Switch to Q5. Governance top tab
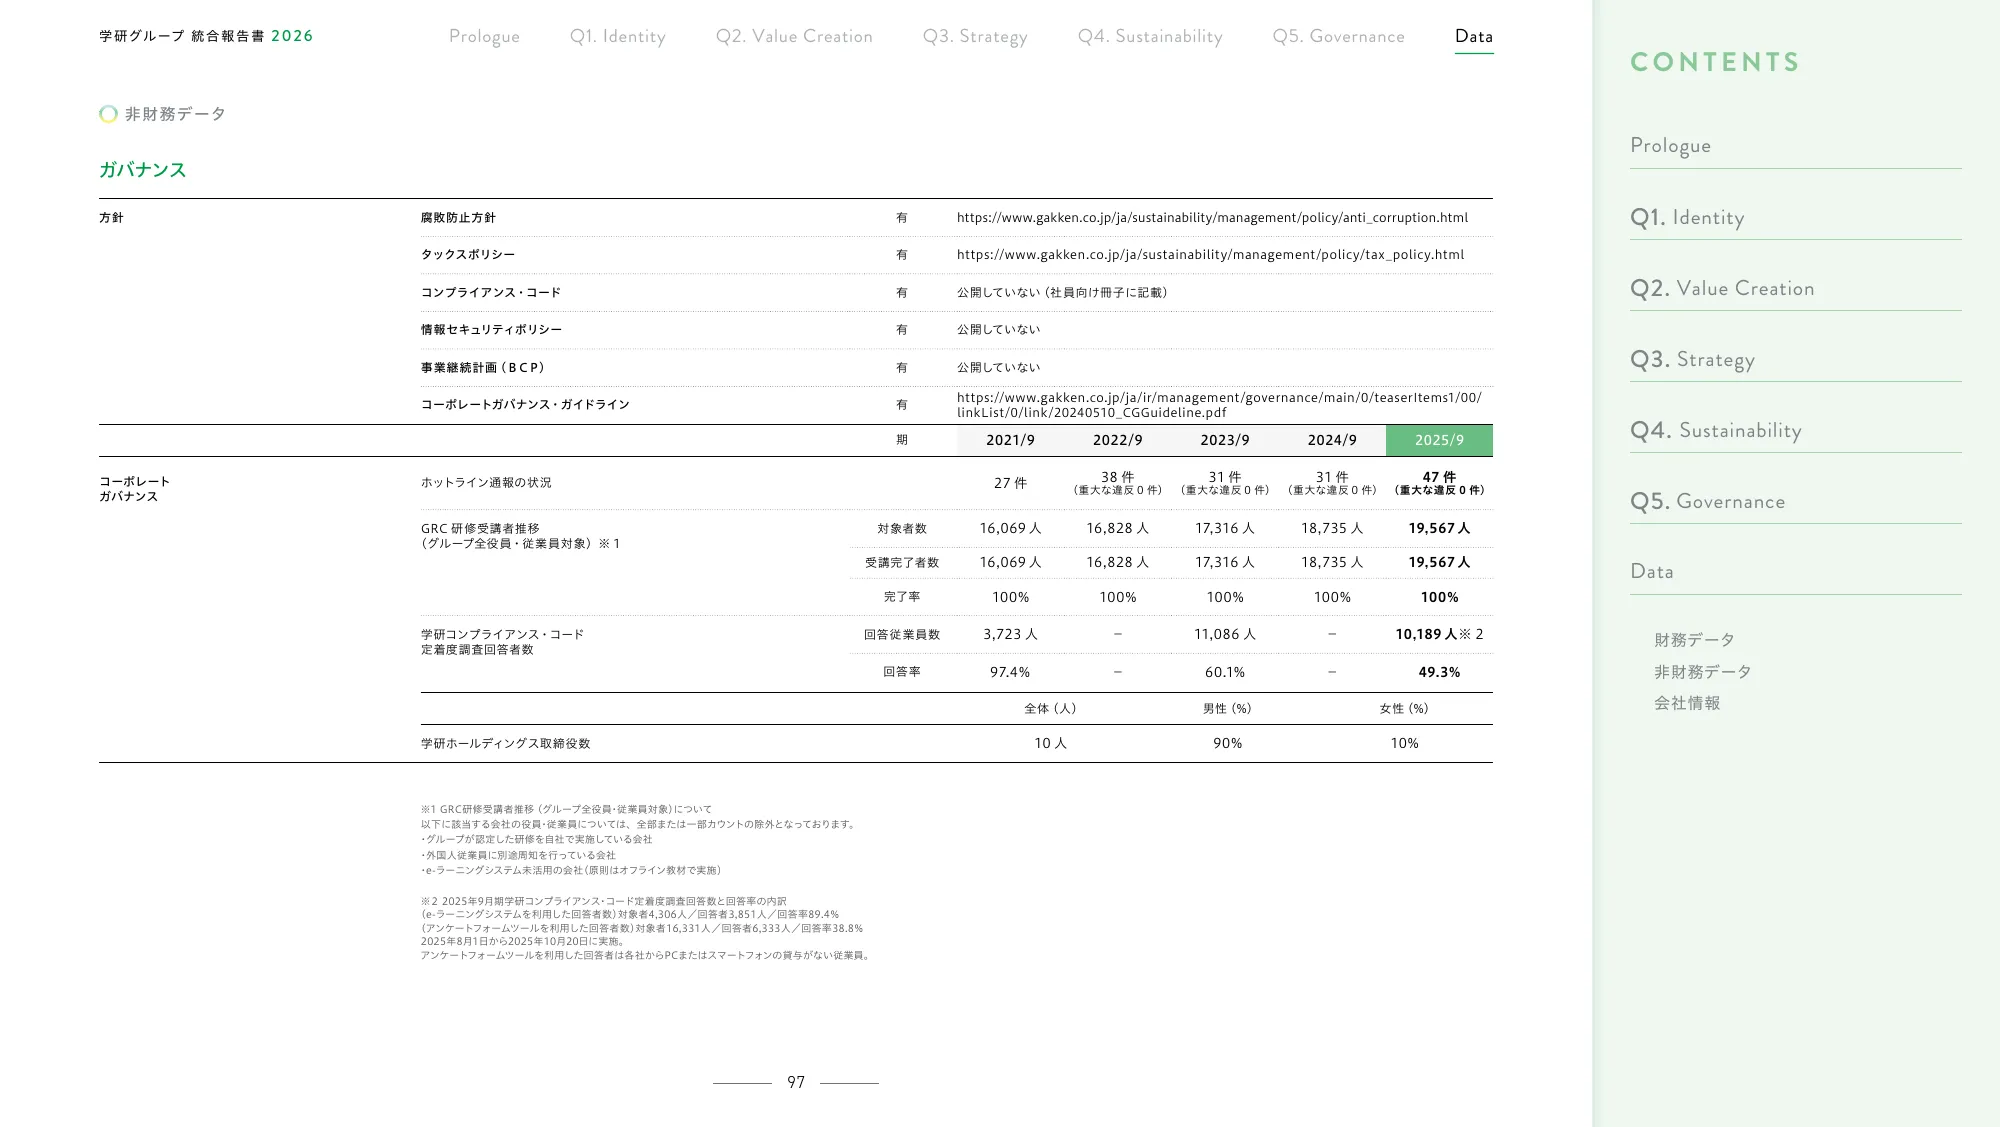Screen dimensions: 2000x1127 pyautogui.click(x=1338, y=37)
